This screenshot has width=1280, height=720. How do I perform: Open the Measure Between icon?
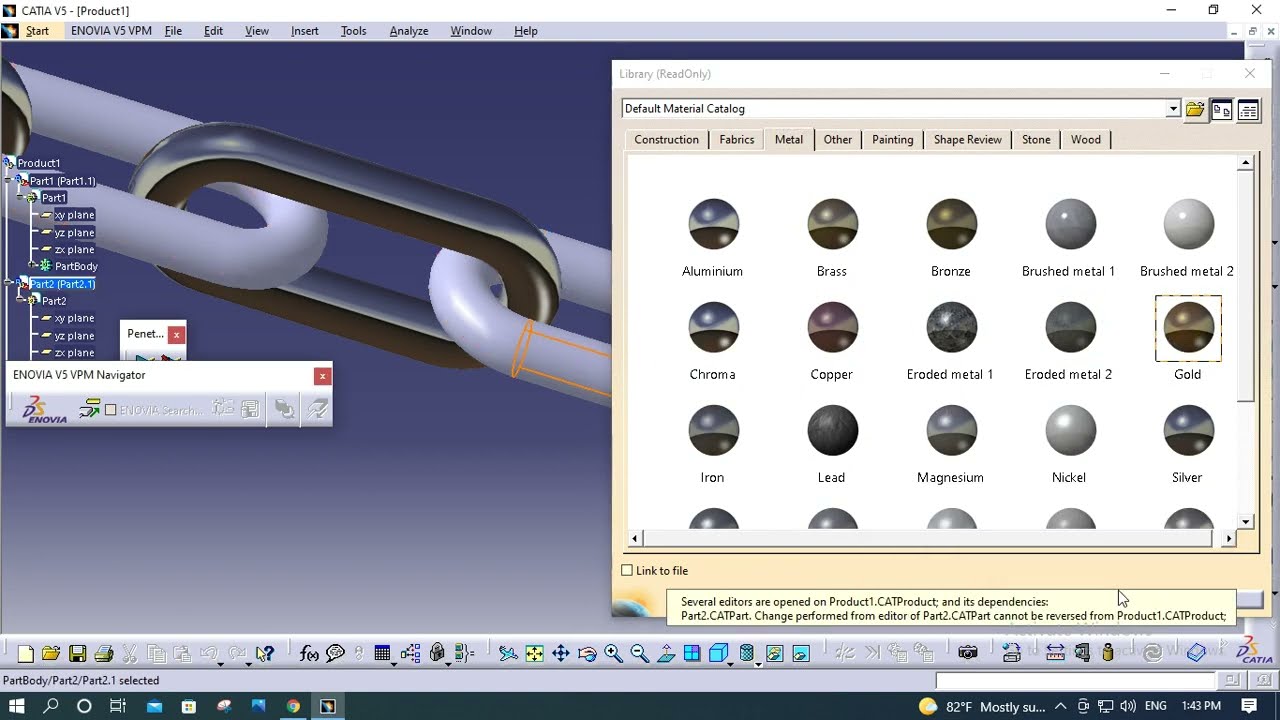(x=1055, y=653)
